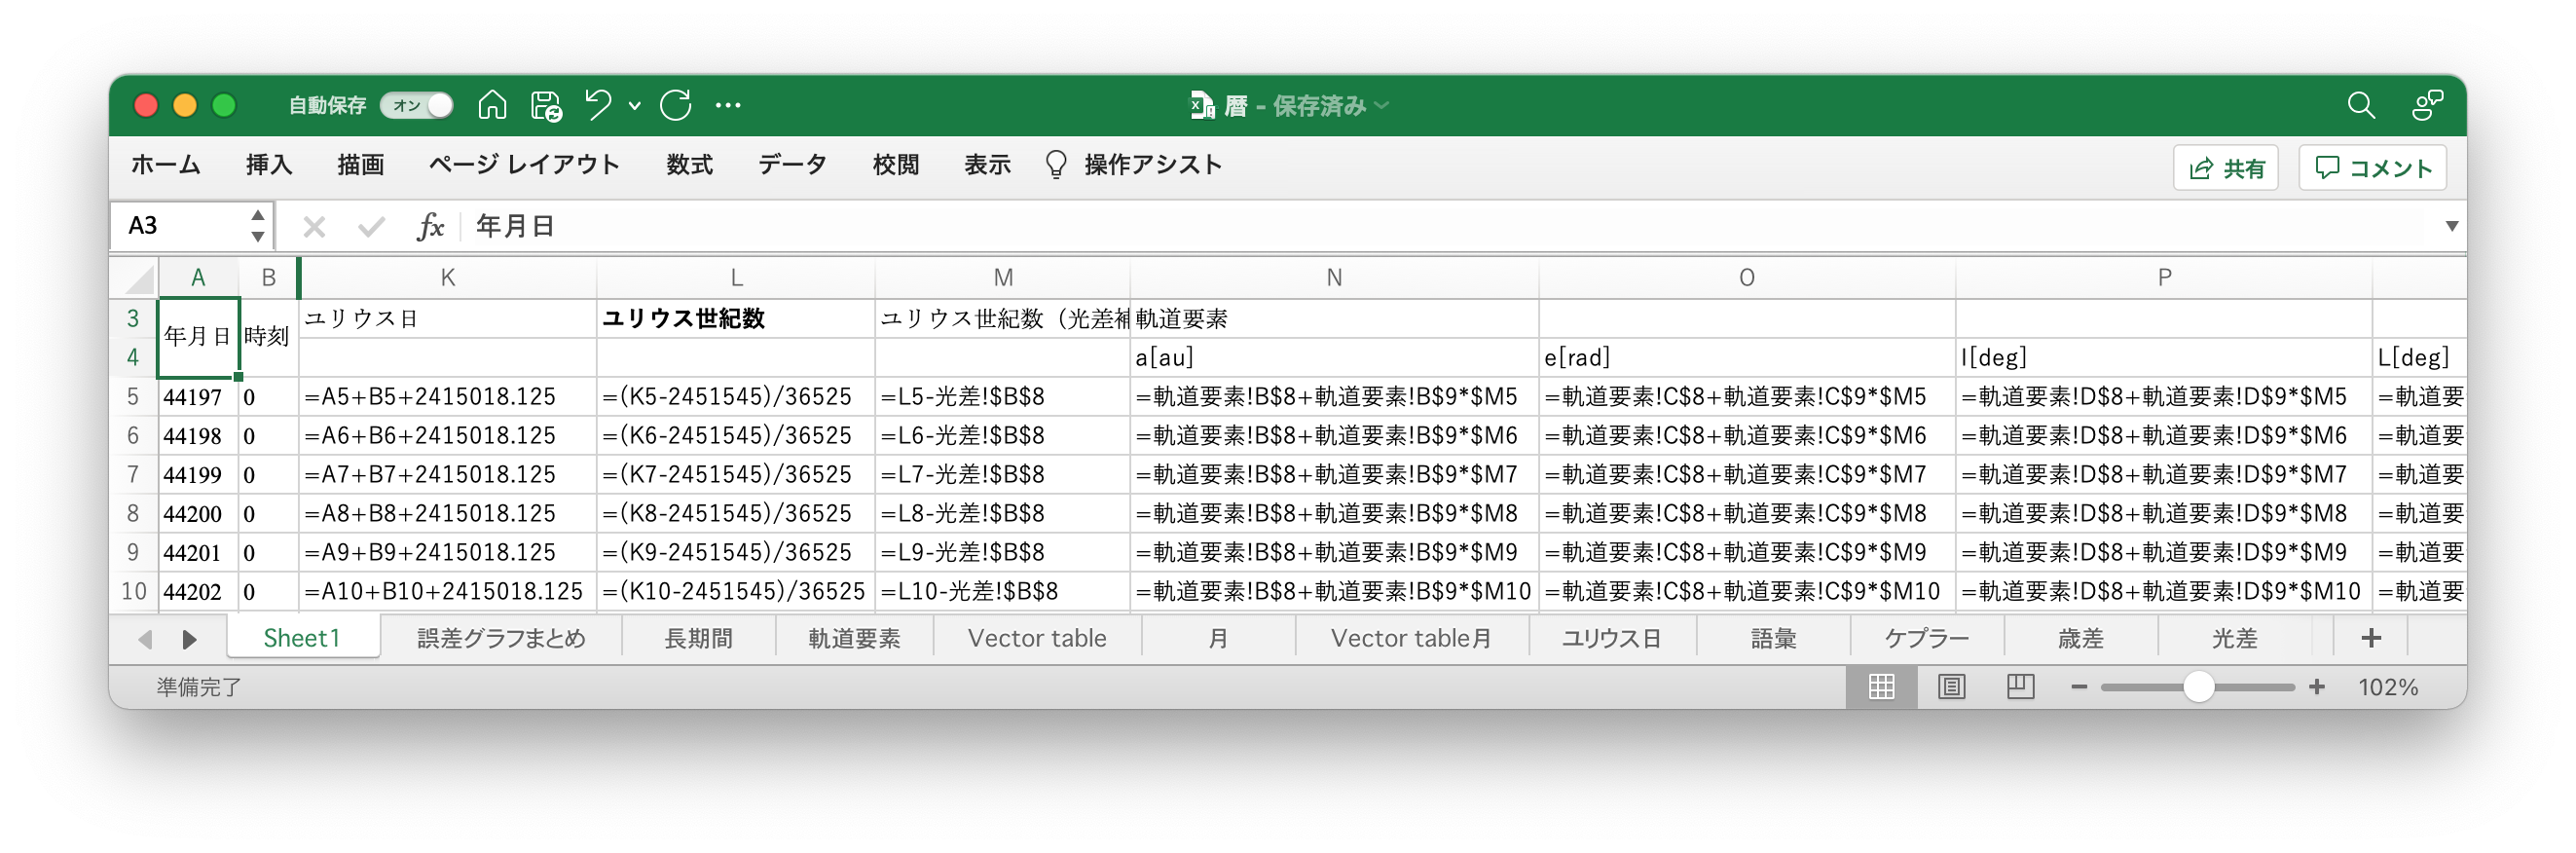Expand the formula bar arrow
Screen dimensions: 2576x853
2451,226
